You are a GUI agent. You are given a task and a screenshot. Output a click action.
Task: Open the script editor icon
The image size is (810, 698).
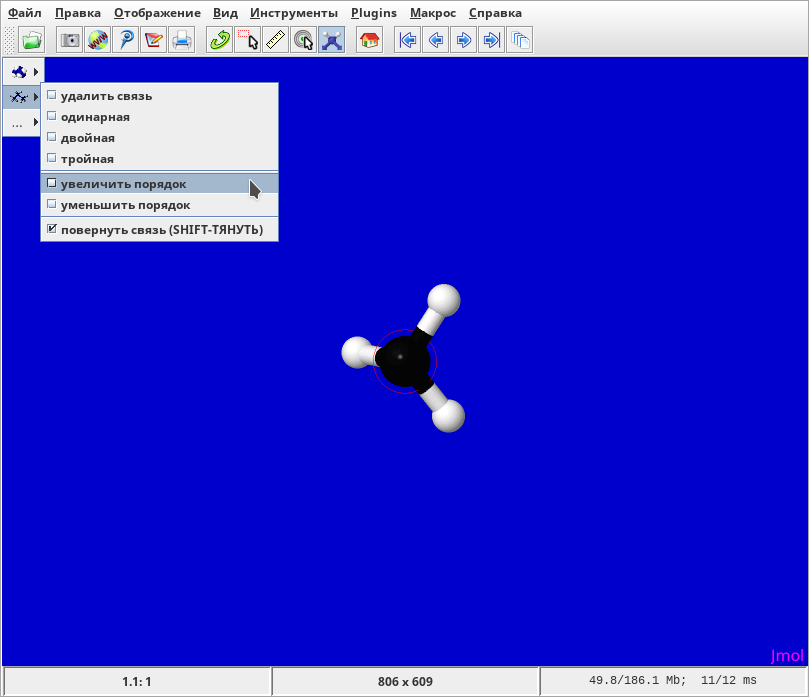(x=153, y=40)
